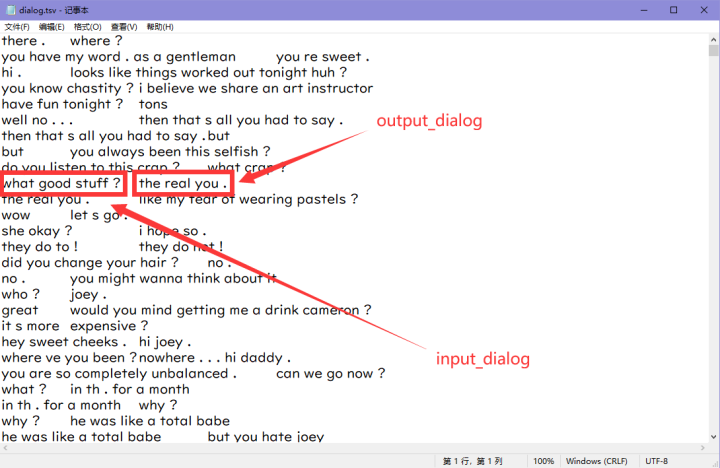The width and height of the screenshot is (720, 468).
Task: Maximize the Notepad window
Action: [x=673, y=10]
